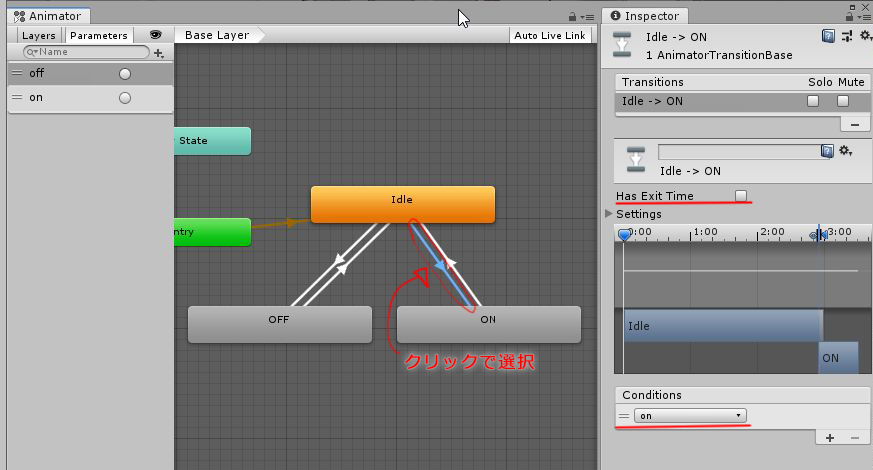This screenshot has height=470, width=873.
Task: Click the drag handle of 'on' parameter
Action: [x=17, y=97]
